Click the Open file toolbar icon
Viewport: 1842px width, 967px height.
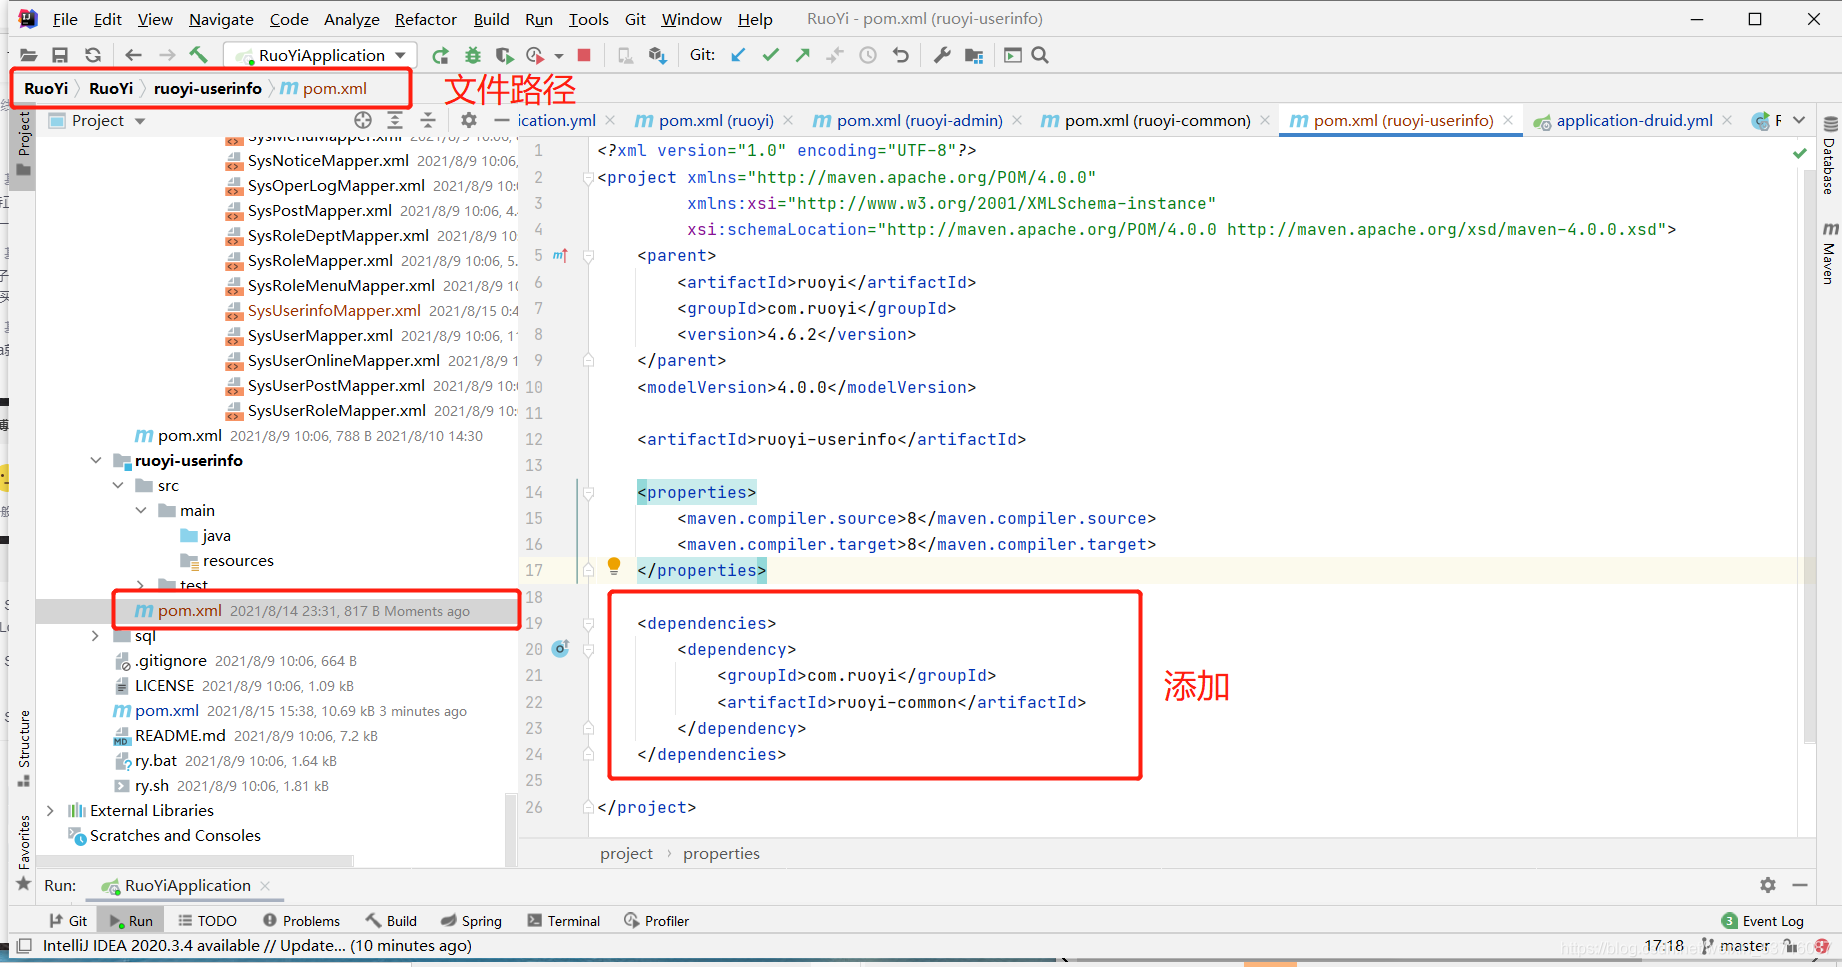(28, 55)
